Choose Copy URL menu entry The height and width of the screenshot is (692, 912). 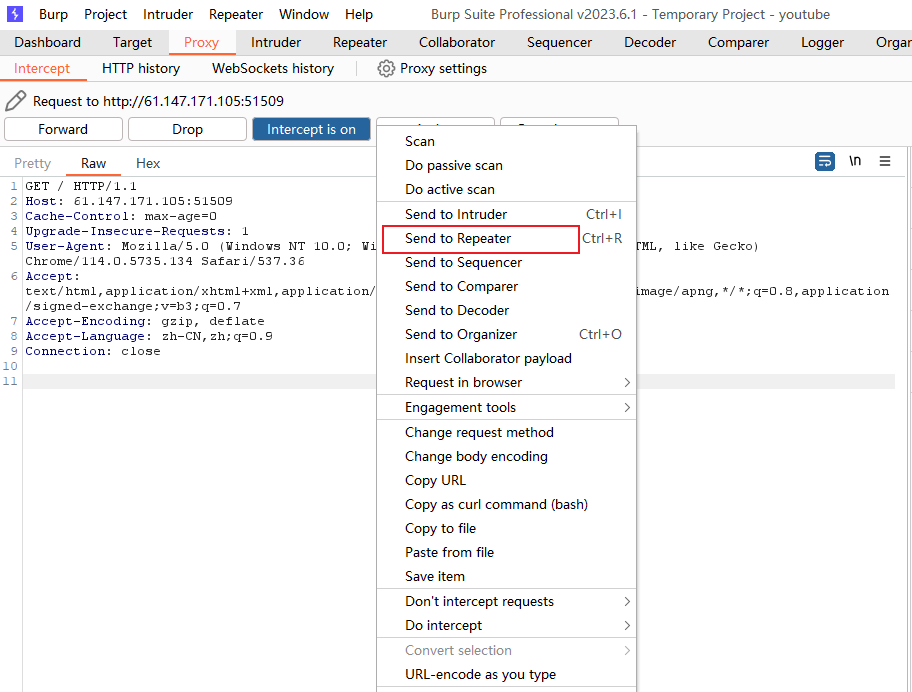click(x=506, y=480)
